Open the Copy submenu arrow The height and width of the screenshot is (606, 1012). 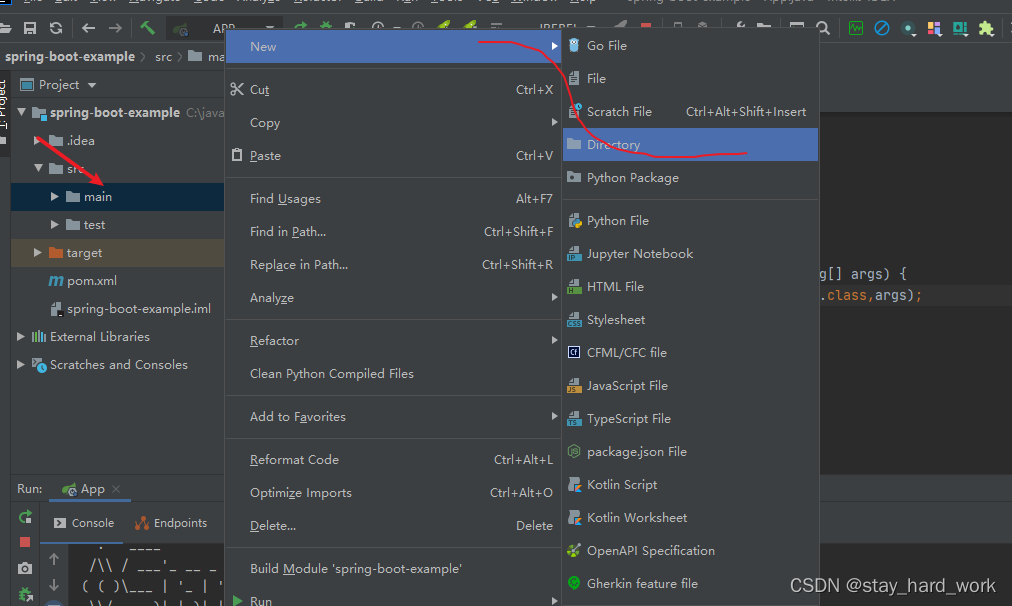tap(554, 122)
